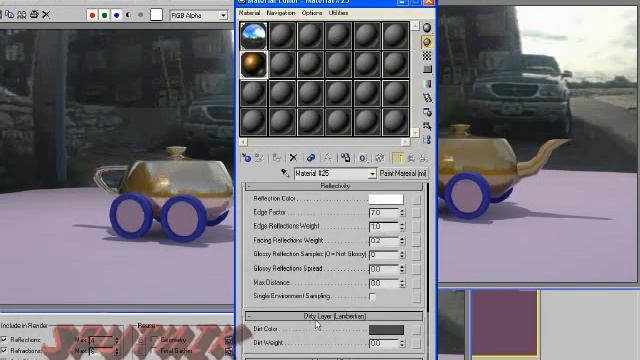Click Select by Material icon

(427, 126)
